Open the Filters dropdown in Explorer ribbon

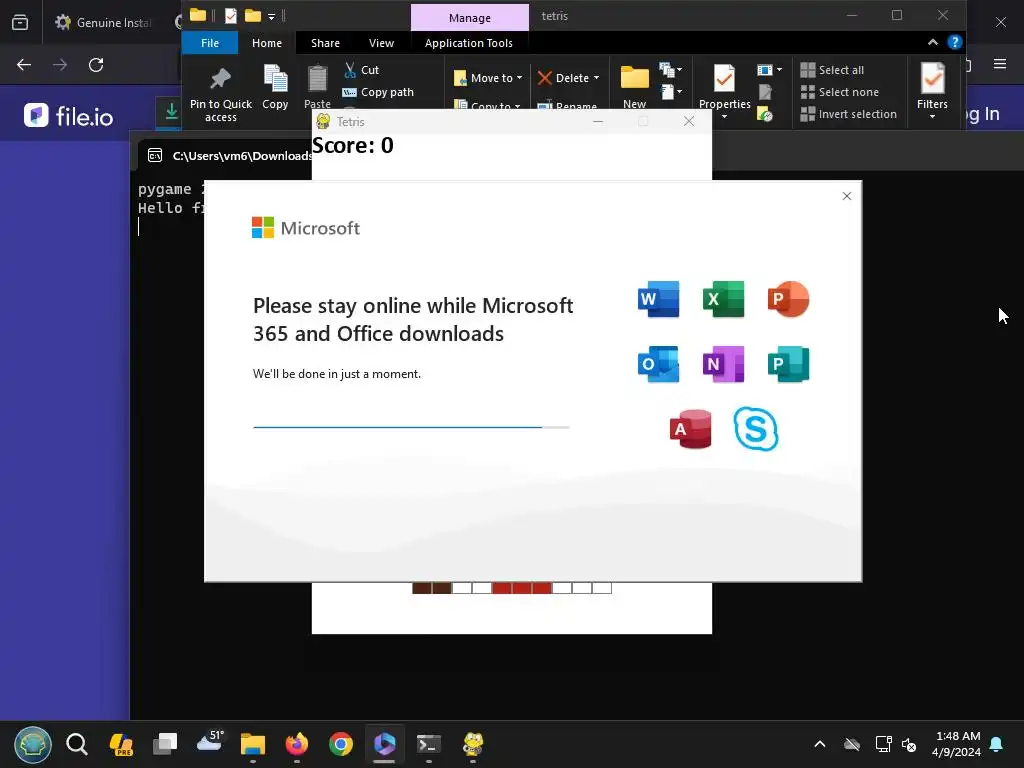[x=932, y=92]
